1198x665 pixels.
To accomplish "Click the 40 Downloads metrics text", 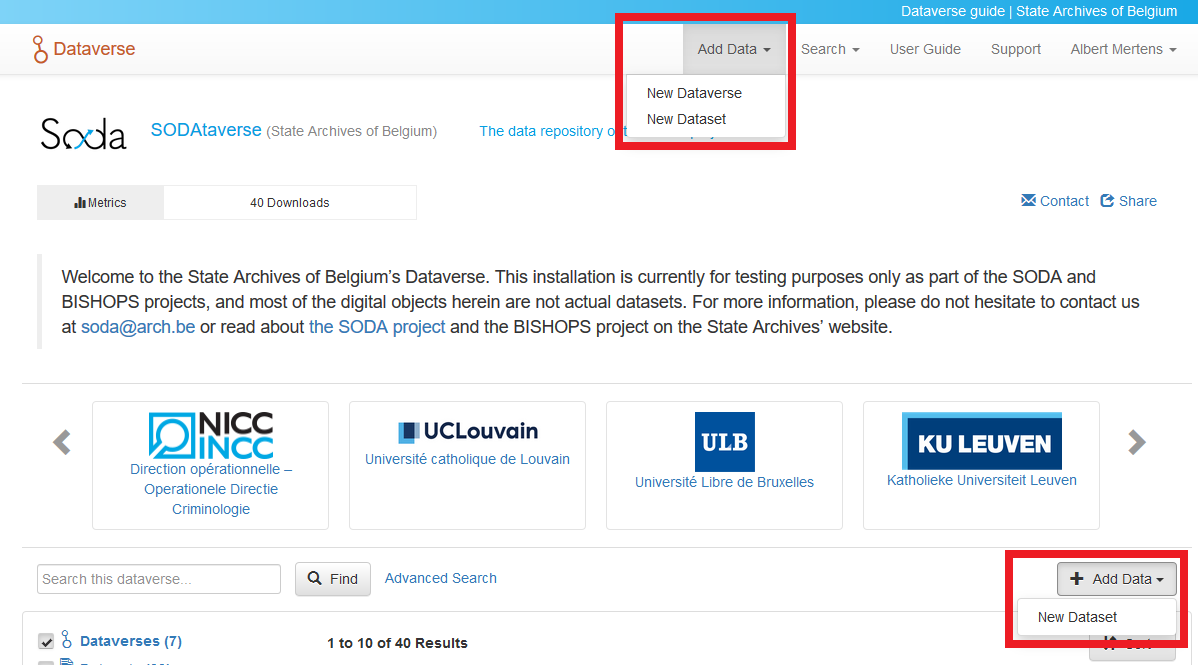I will 290,203.
